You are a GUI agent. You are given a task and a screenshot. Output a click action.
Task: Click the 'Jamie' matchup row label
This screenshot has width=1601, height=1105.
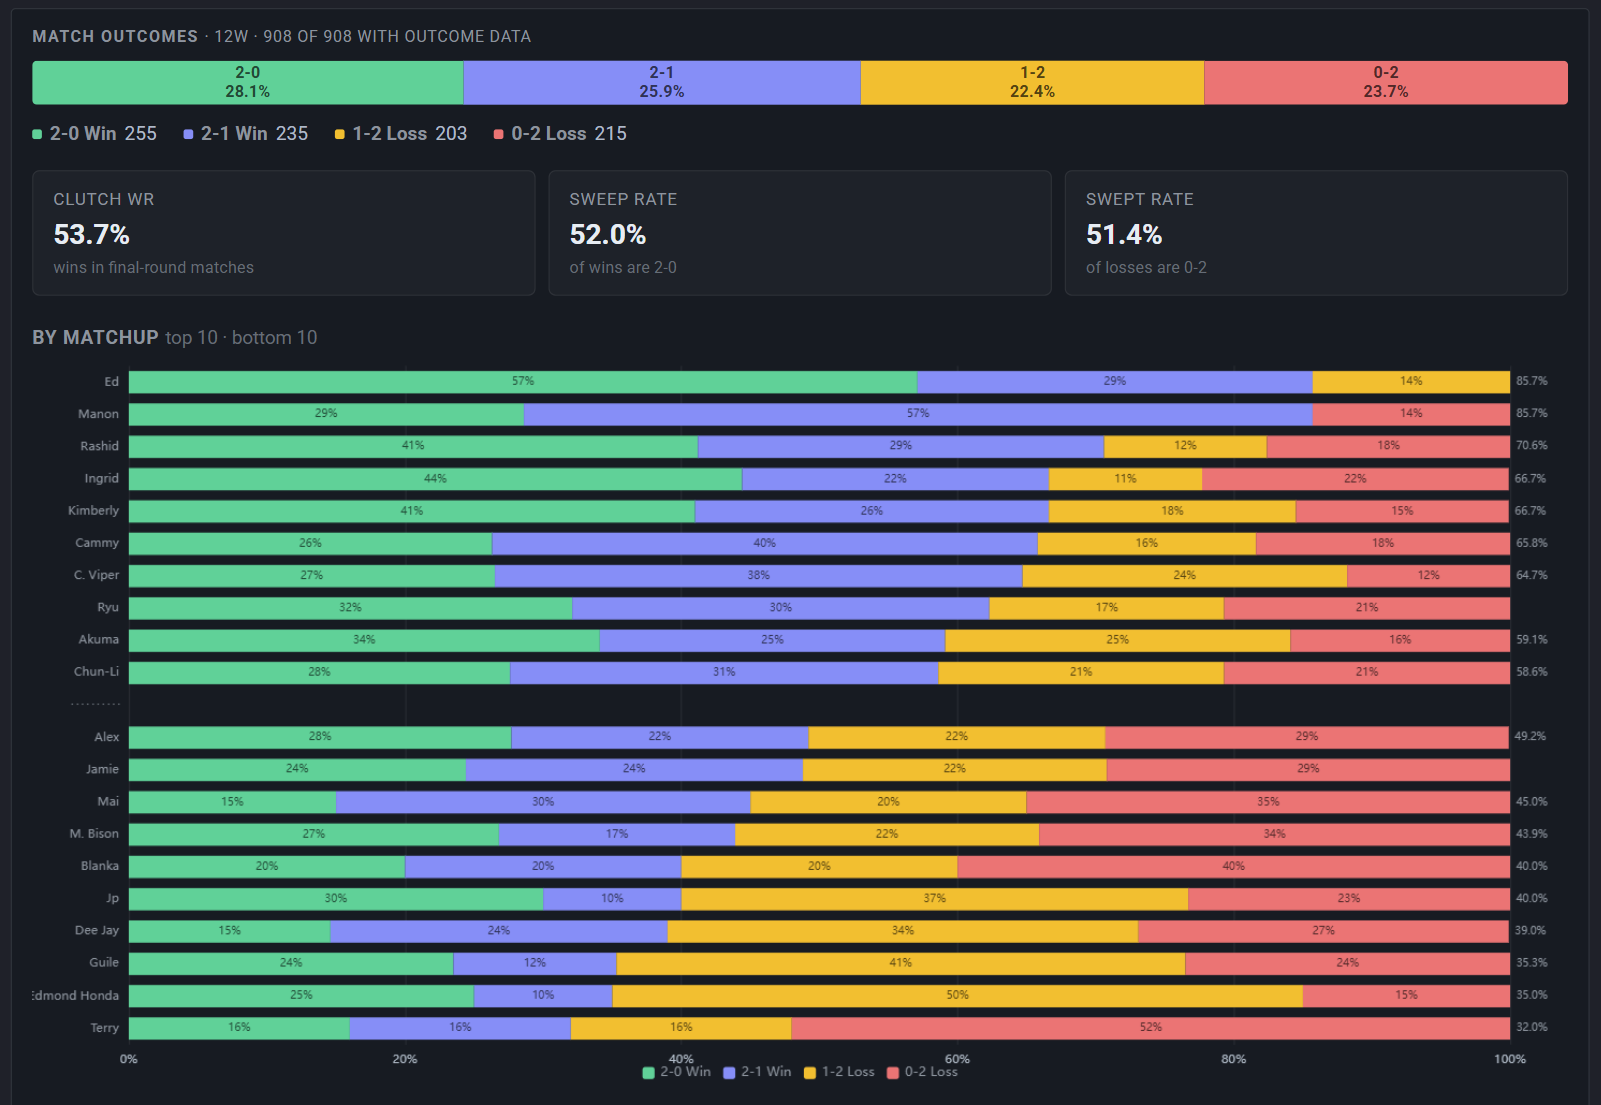(102, 769)
